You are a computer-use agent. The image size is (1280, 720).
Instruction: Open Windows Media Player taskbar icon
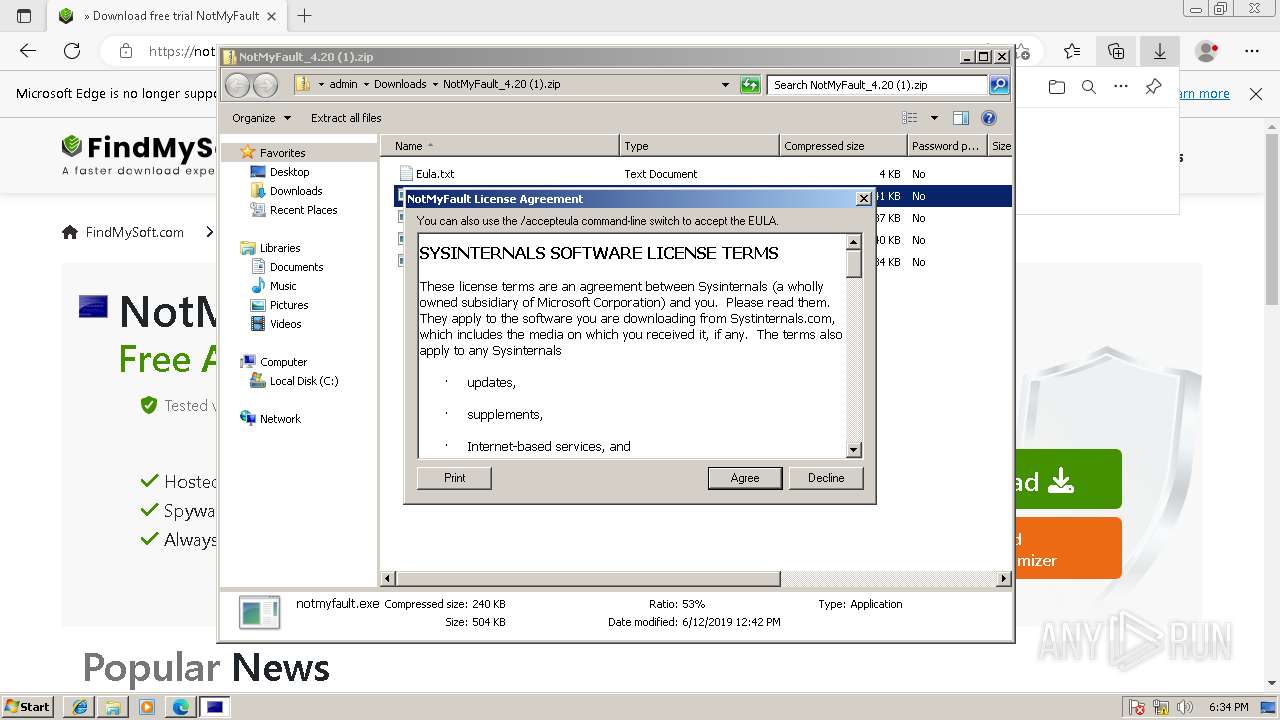coord(147,707)
